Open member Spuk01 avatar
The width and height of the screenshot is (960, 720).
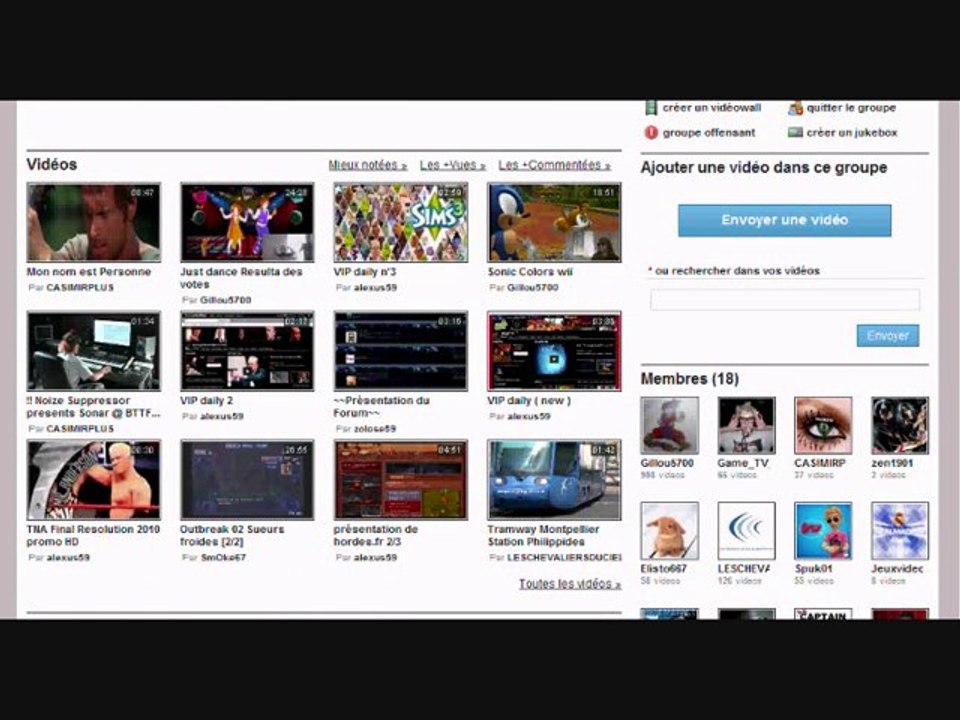point(823,531)
